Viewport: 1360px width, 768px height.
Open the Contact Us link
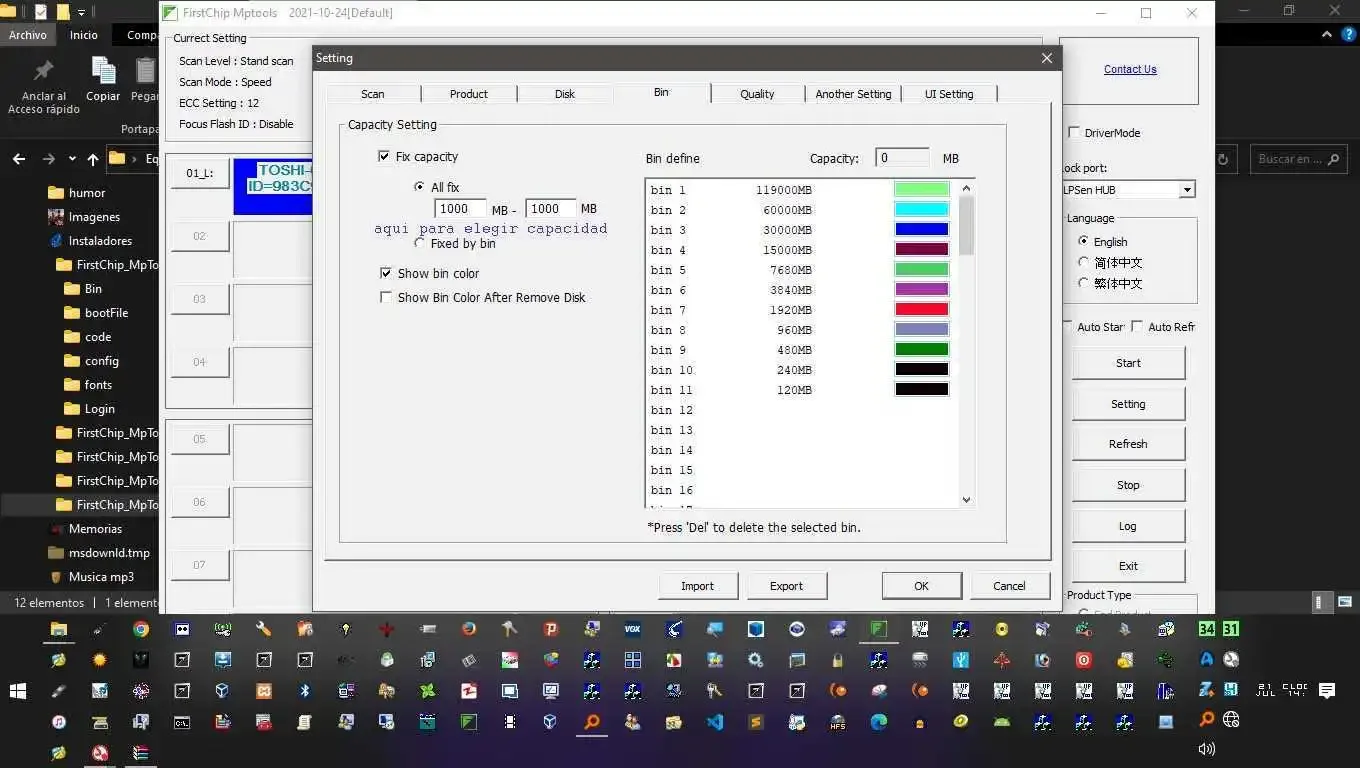(x=1130, y=69)
